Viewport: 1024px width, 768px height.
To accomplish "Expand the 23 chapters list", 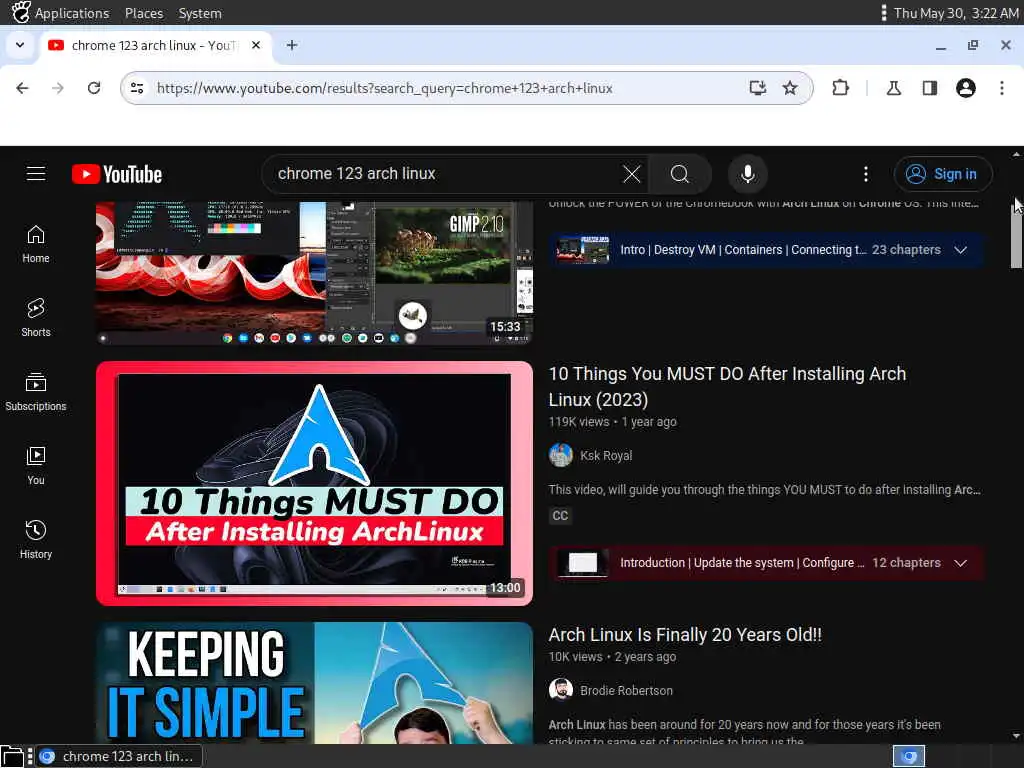I will [961, 250].
